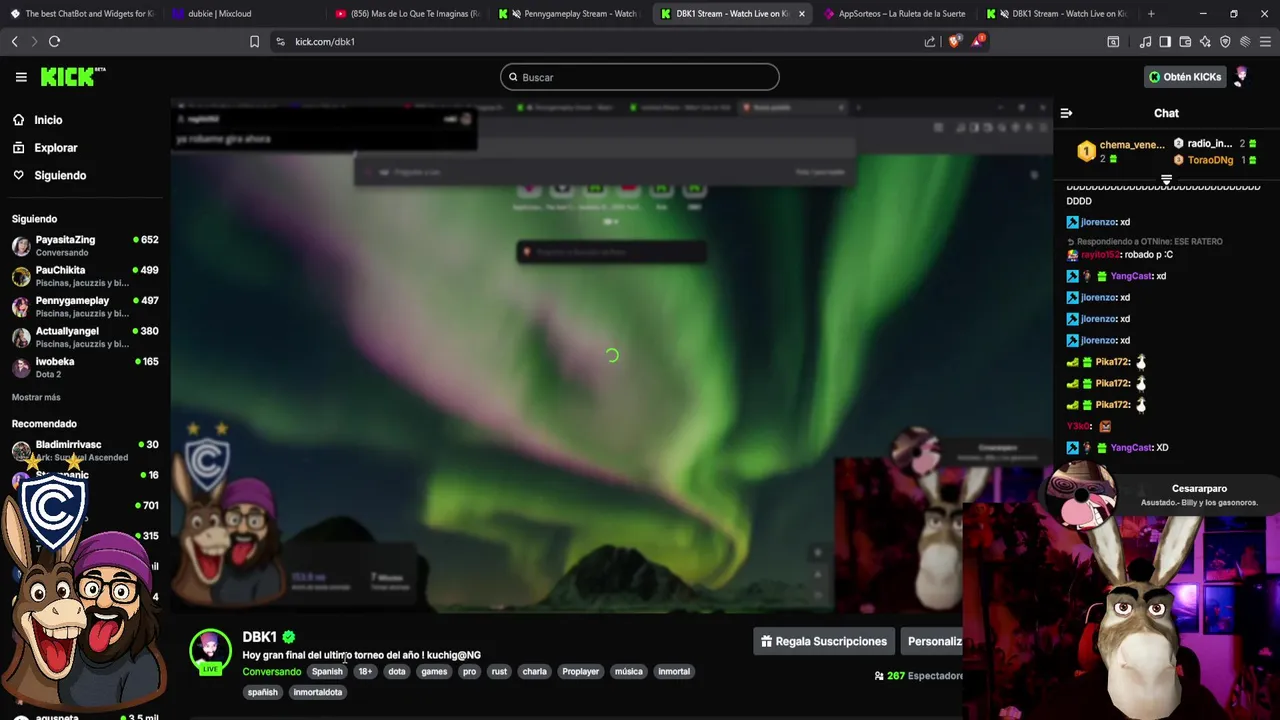Switch to AppSorteos La Ruleta tab
The image size is (1280, 720).
point(895,14)
